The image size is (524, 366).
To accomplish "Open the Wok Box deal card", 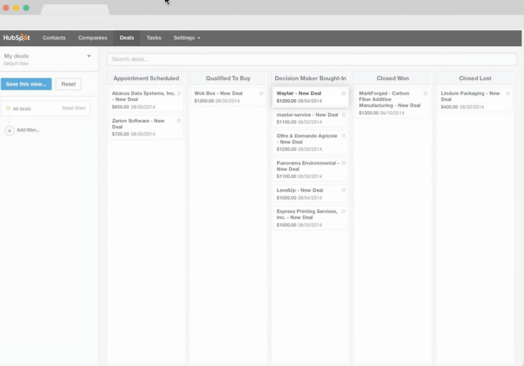I will [x=228, y=97].
